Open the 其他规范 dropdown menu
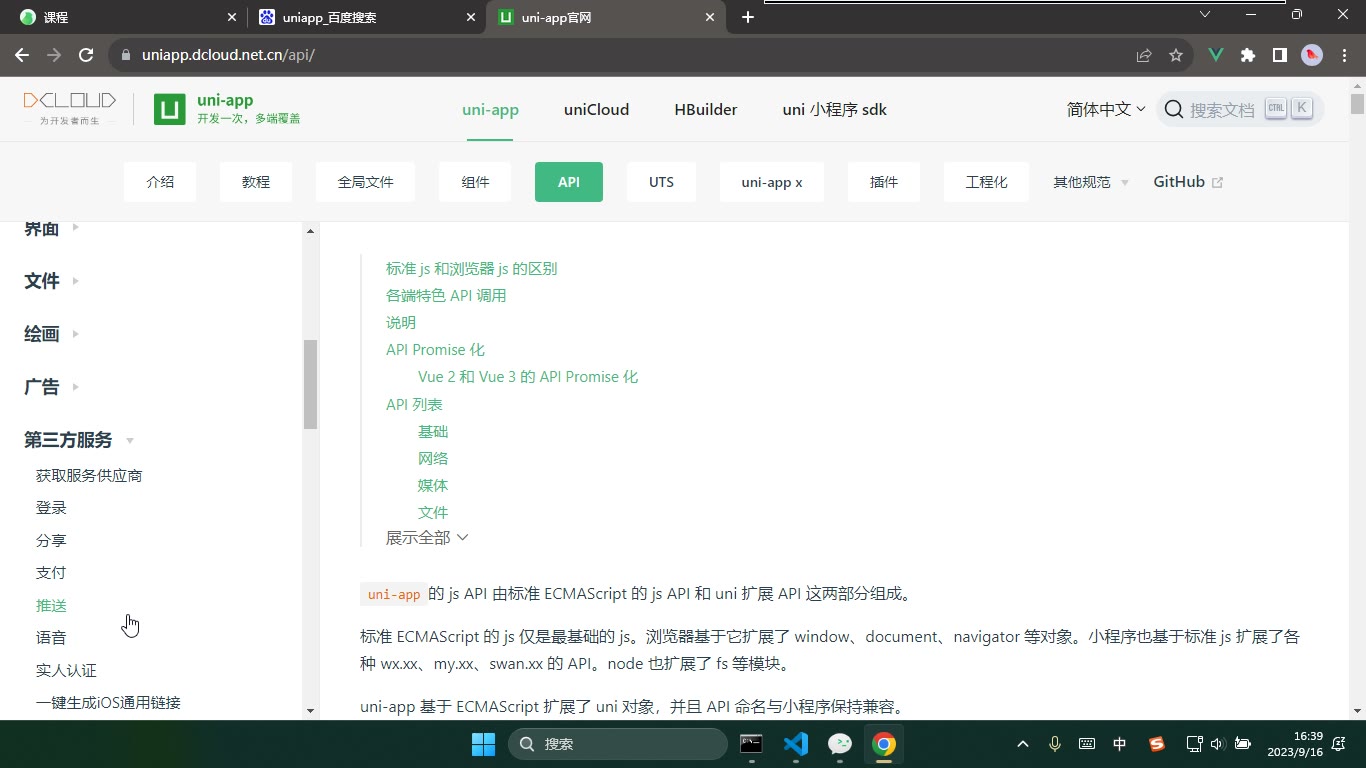 (1091, 182)
